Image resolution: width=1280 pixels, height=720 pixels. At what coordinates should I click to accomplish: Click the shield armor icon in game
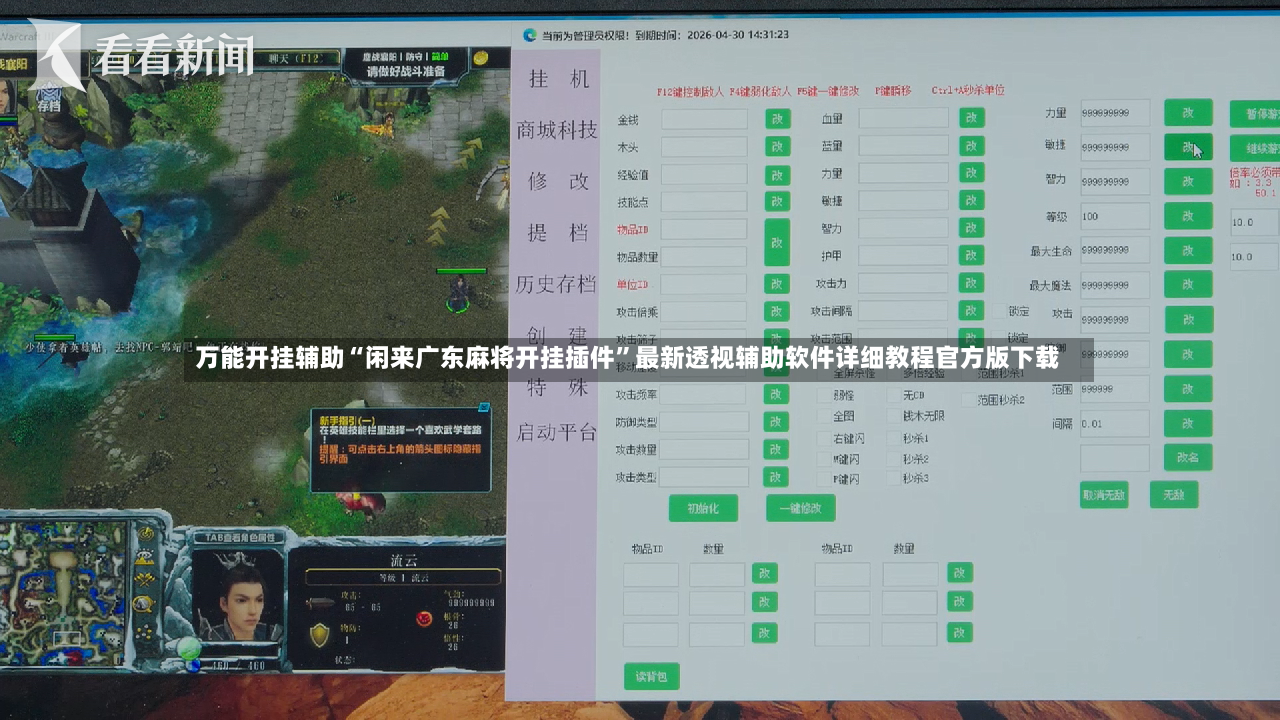[320, 634]
